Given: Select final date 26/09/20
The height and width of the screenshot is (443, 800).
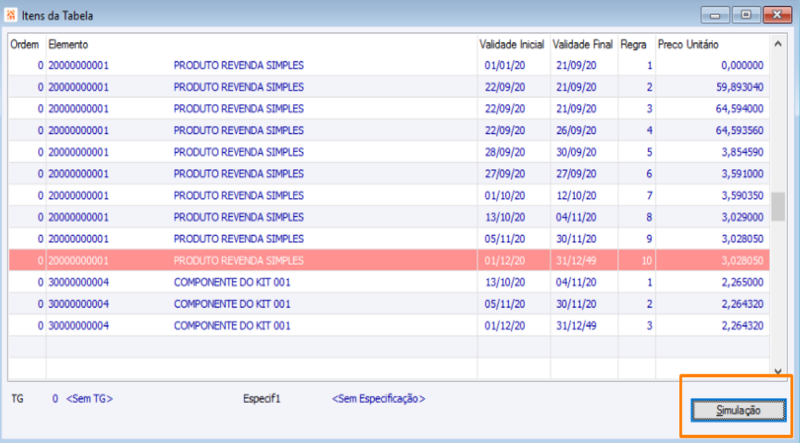Looking at the screenshot, I should click(576, 131).
